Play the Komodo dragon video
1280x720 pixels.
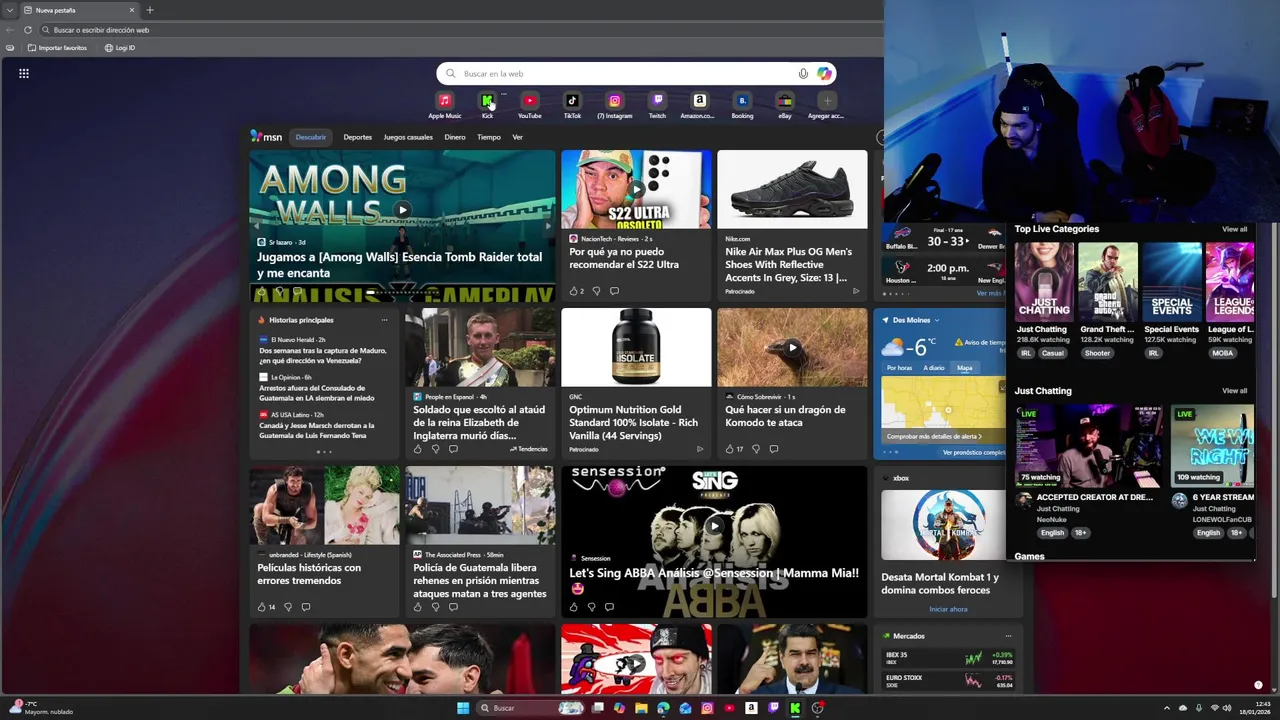coord(792,348)
